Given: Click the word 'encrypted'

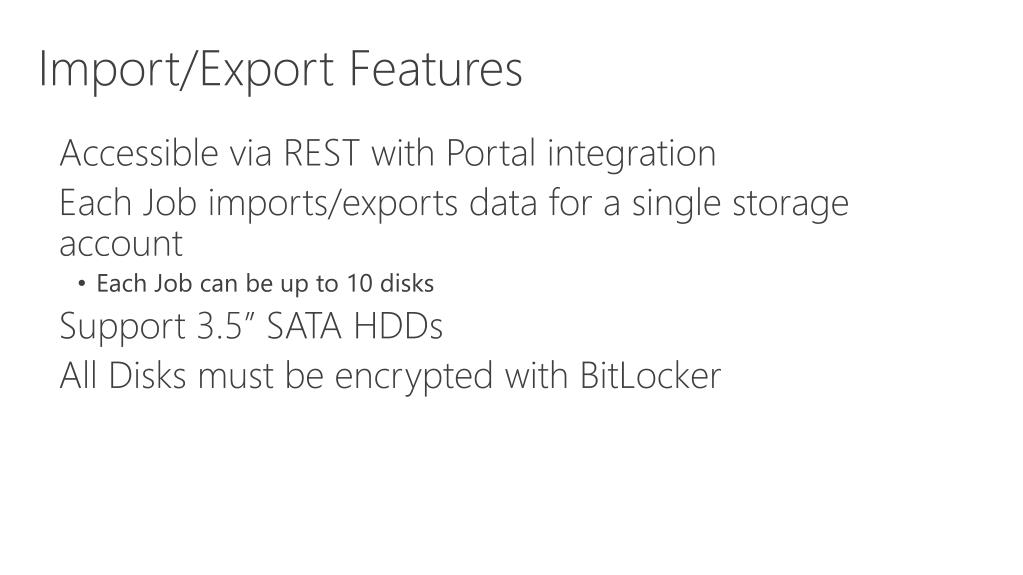Looking at the screenshot, I should (414, 377).
